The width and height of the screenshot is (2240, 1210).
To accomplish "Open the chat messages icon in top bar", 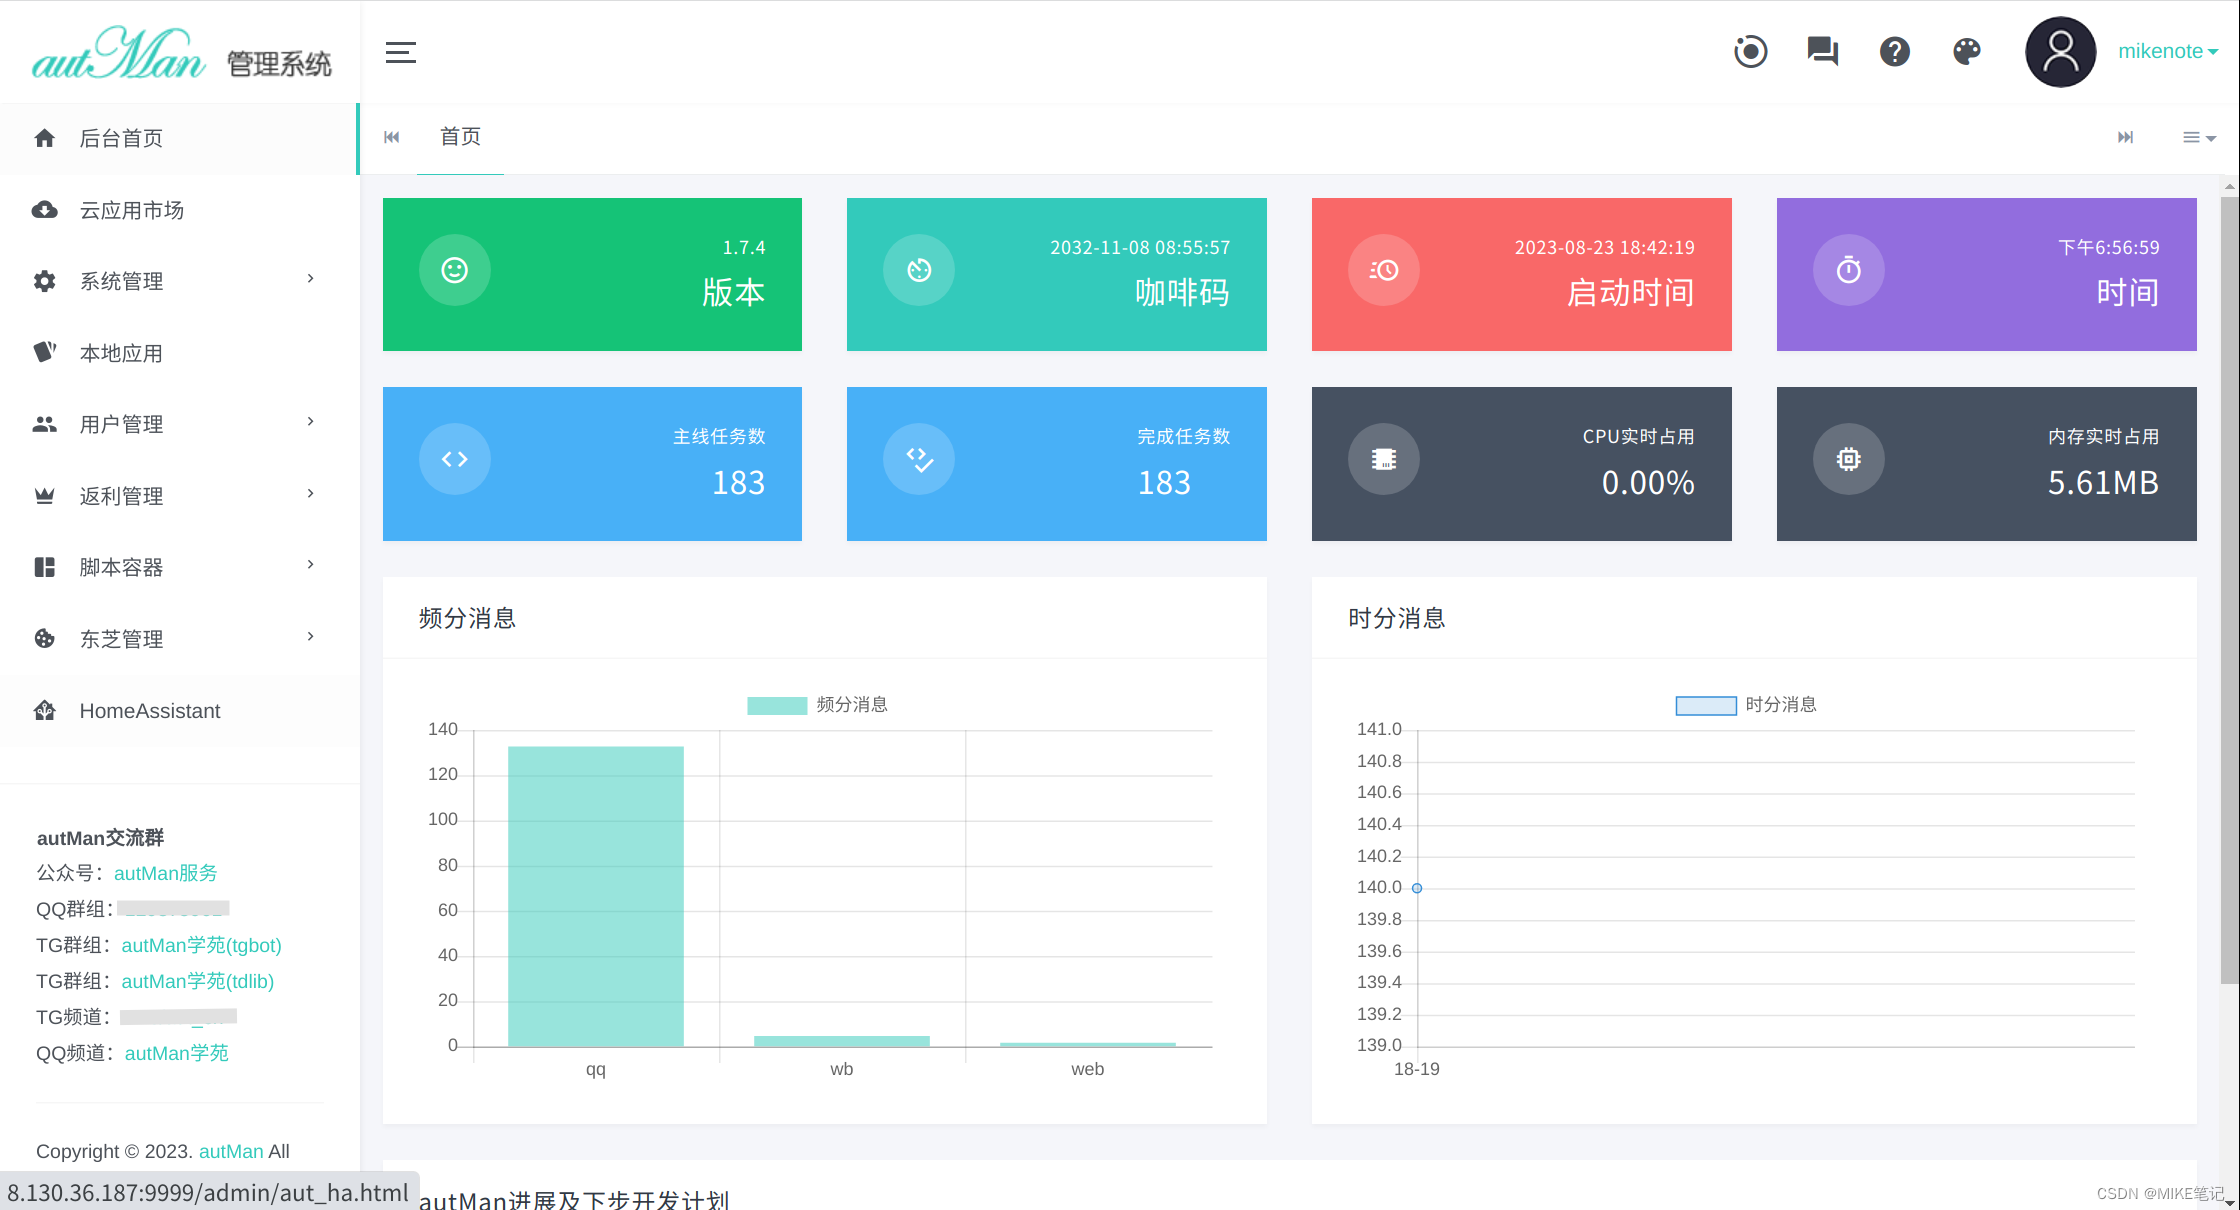I will tap(1822, 51).
